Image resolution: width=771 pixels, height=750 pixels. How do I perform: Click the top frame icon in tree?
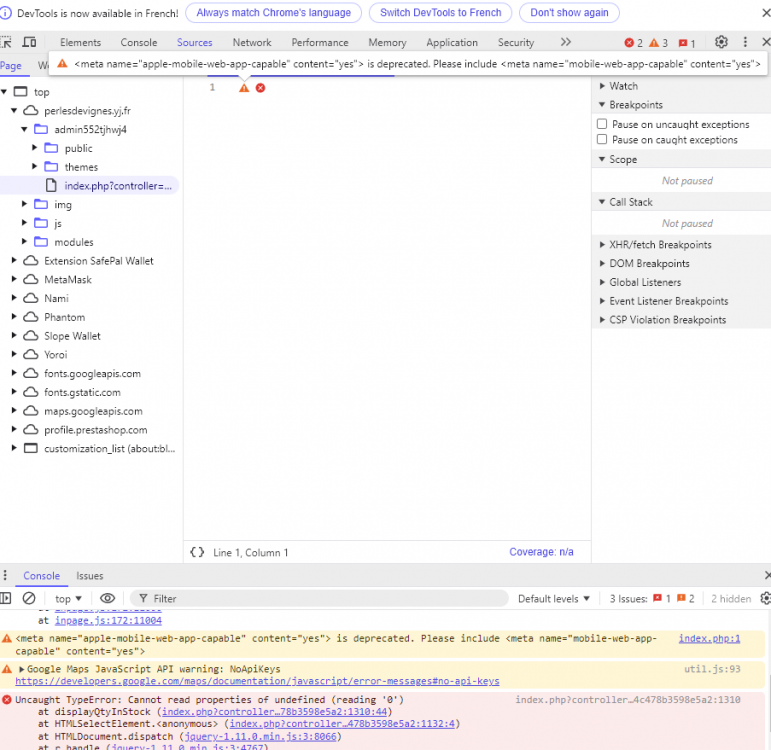[x=21, y=91]
